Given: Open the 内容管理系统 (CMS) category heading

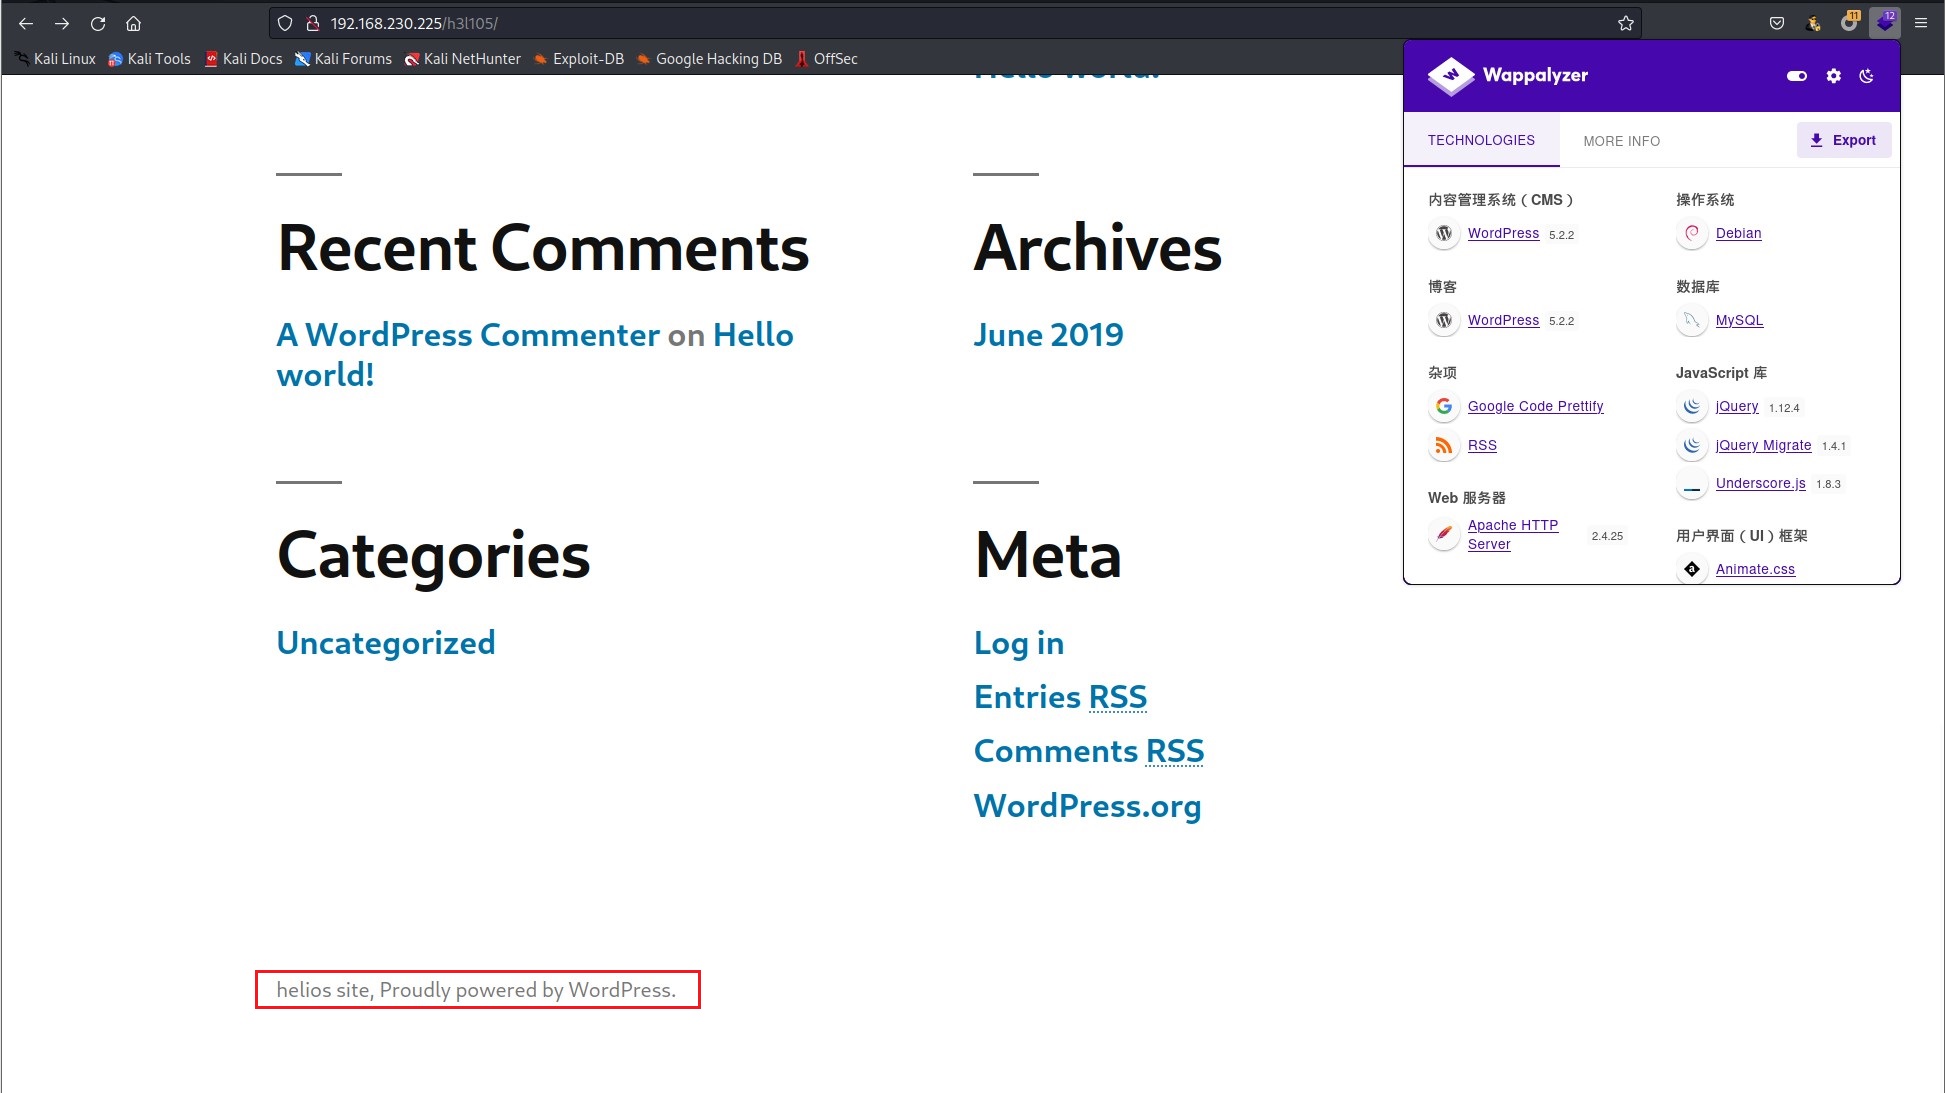Looking at the screenshot, I should click(1501, 200).
